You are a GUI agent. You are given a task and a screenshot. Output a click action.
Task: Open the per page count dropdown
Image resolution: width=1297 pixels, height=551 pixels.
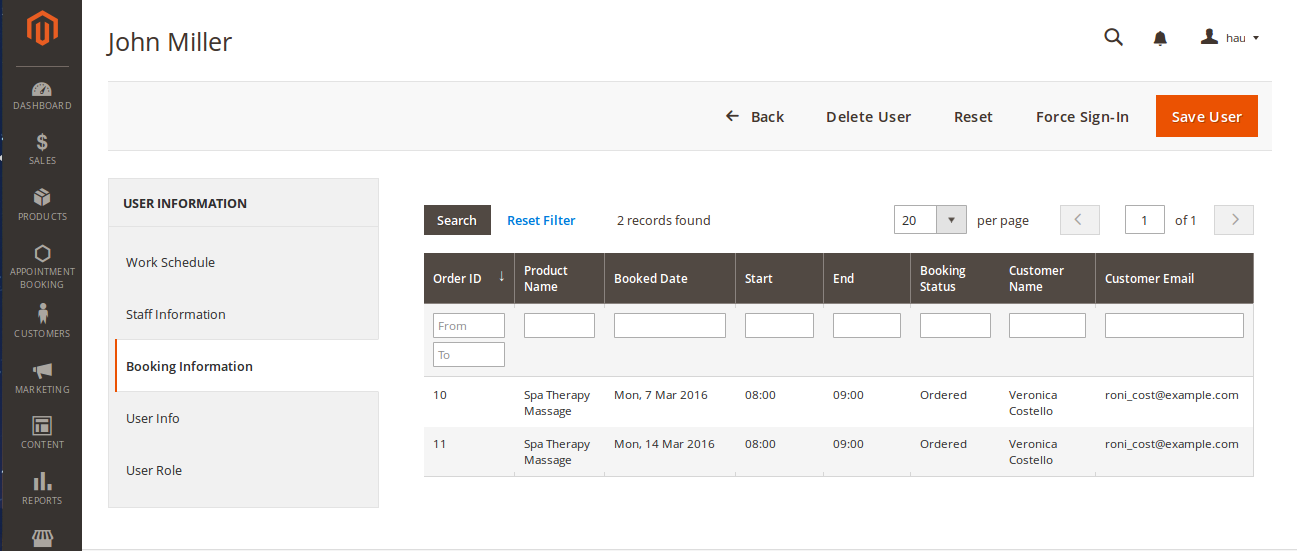coord(951,220)
